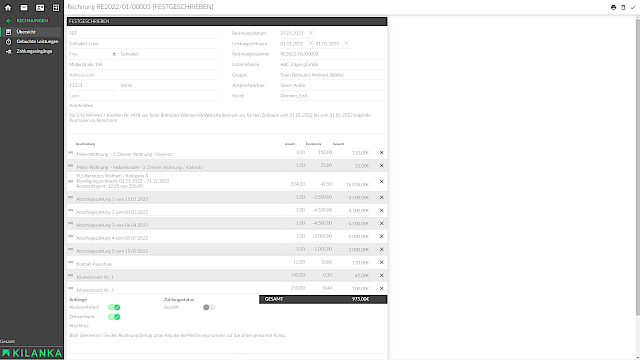Open Gebuchte Leistungen in the sidebar

(31, 42)
